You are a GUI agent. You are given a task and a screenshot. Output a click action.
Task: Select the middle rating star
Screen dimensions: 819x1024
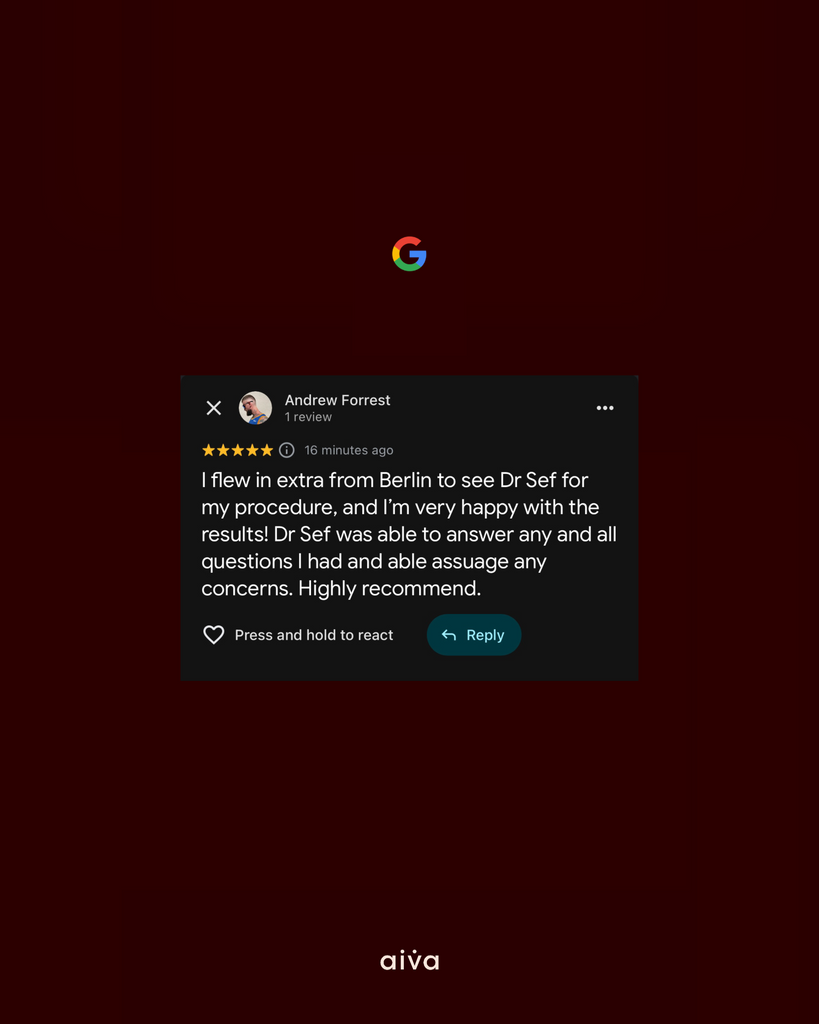(238, 450)
